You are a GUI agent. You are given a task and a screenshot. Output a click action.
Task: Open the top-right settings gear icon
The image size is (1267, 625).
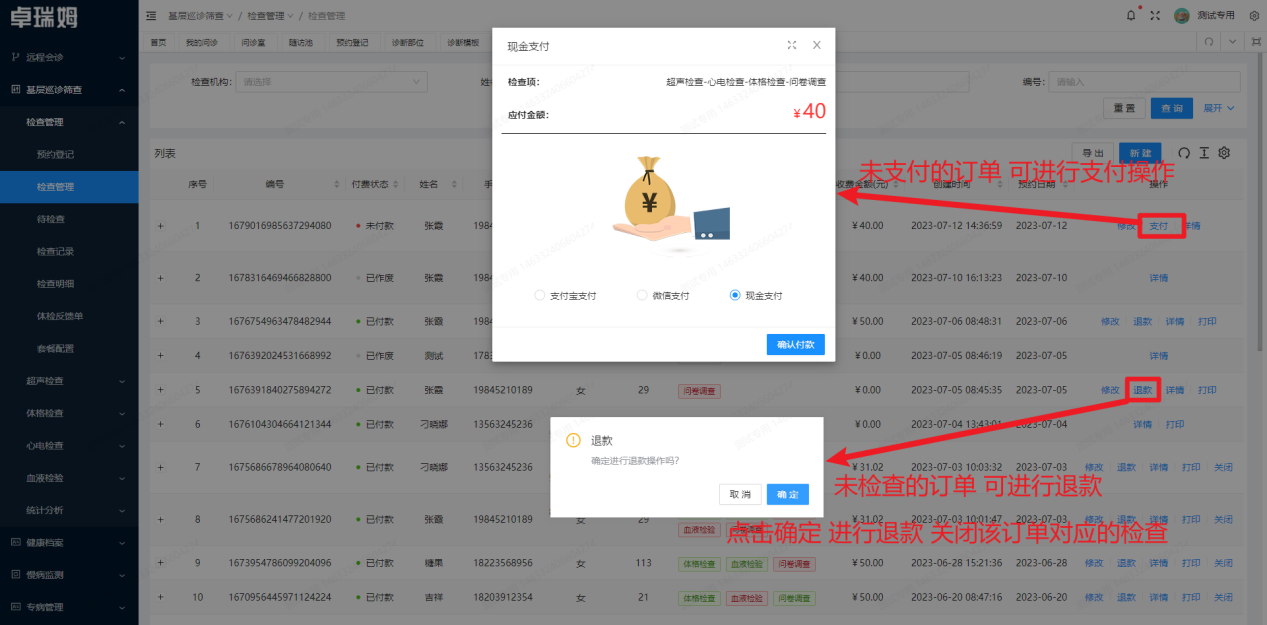[1254, 15]
